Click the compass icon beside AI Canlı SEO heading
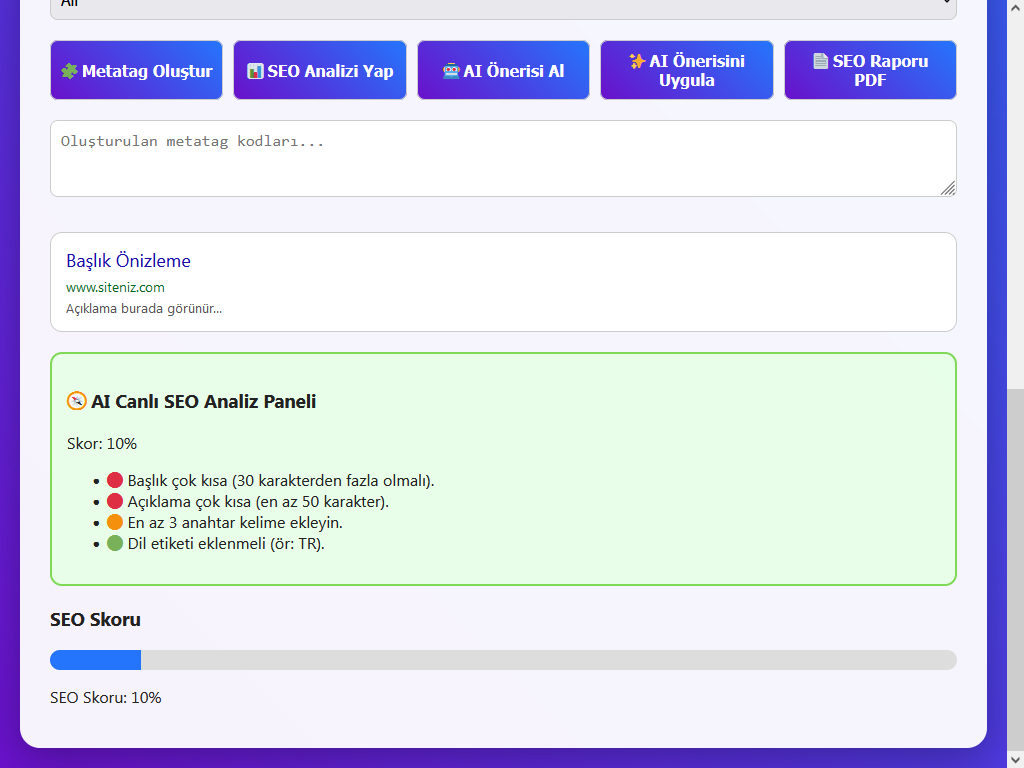The height and width of the screenshot is (768, 1024). 77,401
